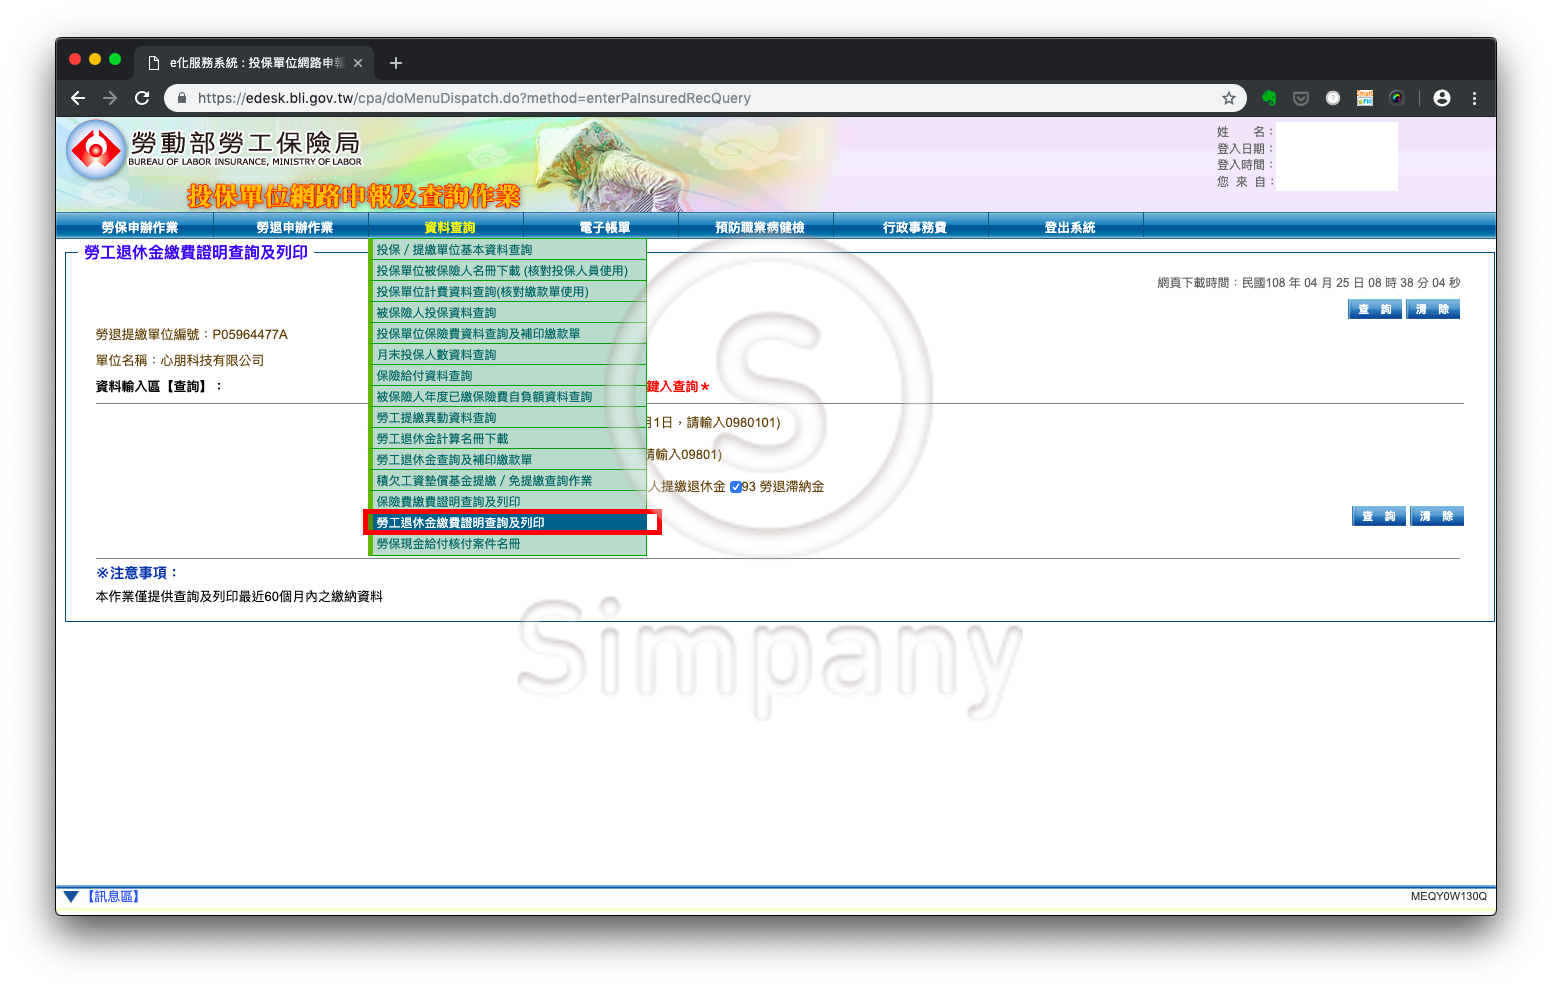
Task: Click the Bureau of Labor Insurance logo
Action: [96, 150]
